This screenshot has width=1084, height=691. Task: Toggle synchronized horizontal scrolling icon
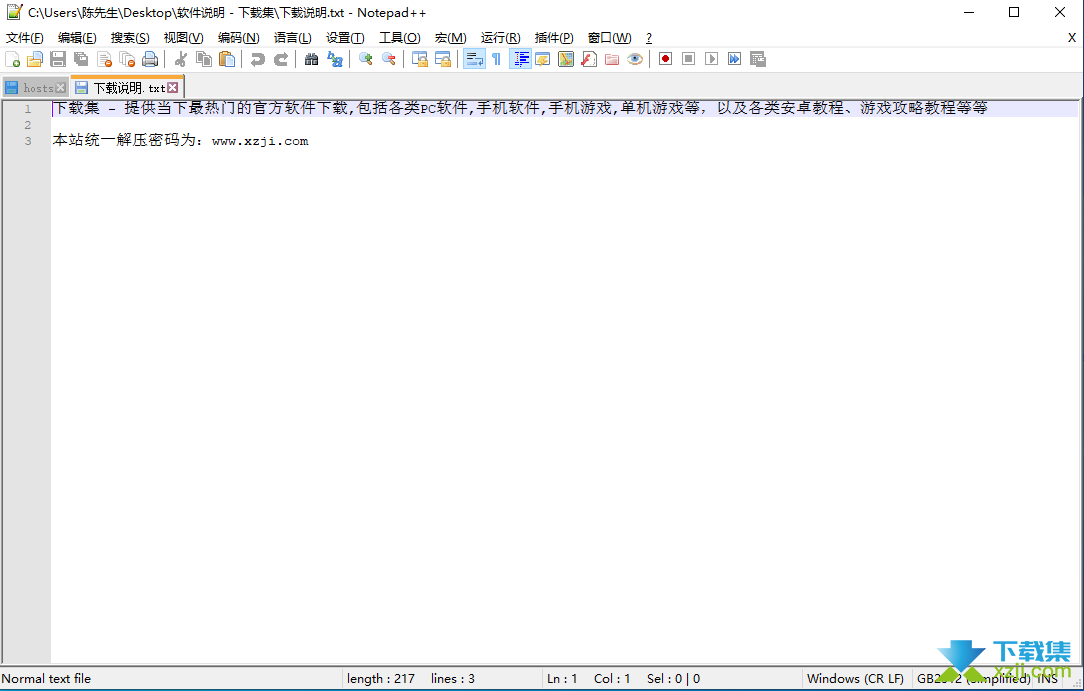click(x=443, y=59)
